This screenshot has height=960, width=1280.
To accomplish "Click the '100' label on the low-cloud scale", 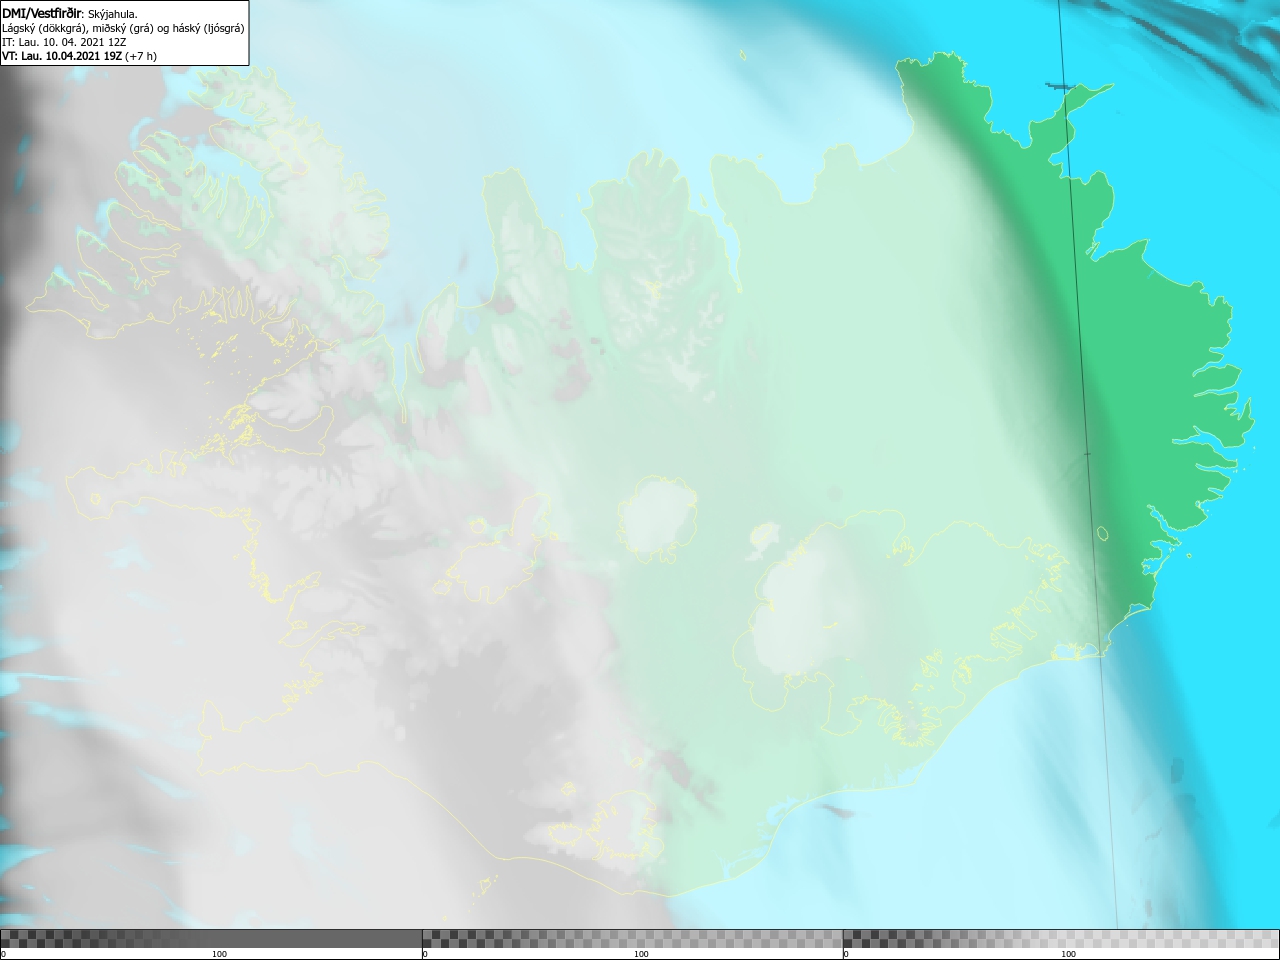I will (219, 954).
